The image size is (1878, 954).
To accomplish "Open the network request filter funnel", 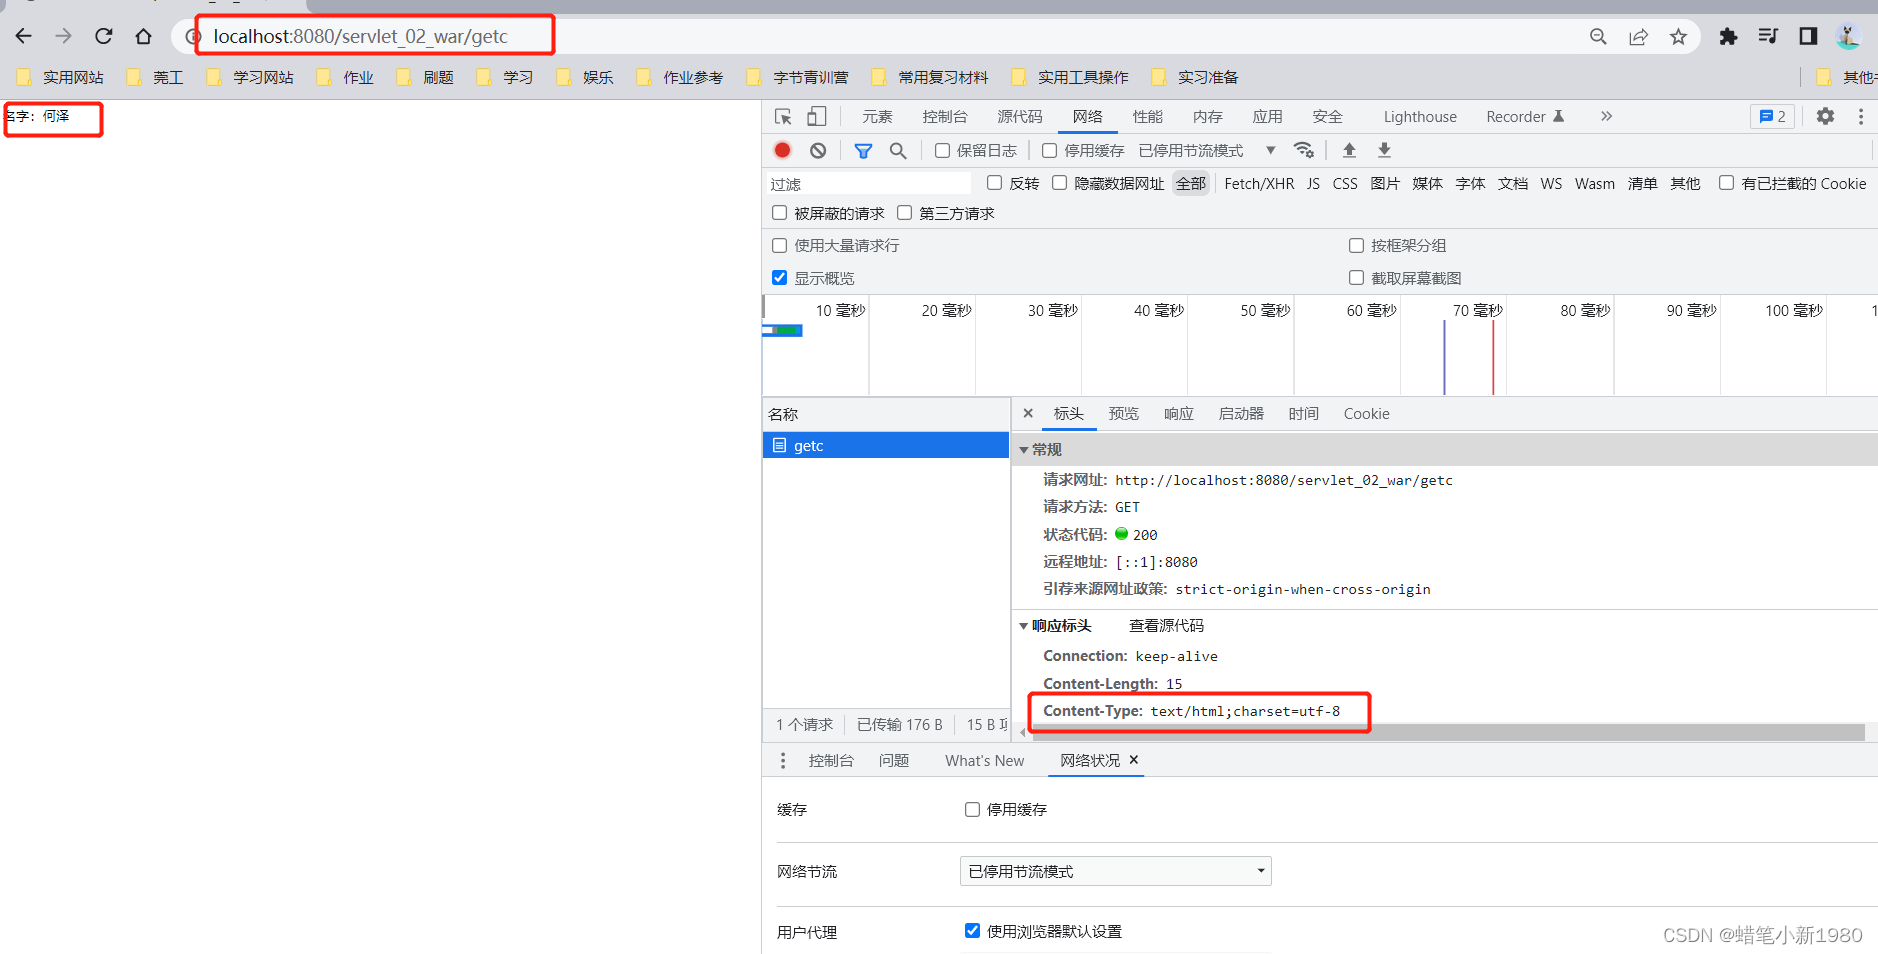I will (x=863, y=150).
